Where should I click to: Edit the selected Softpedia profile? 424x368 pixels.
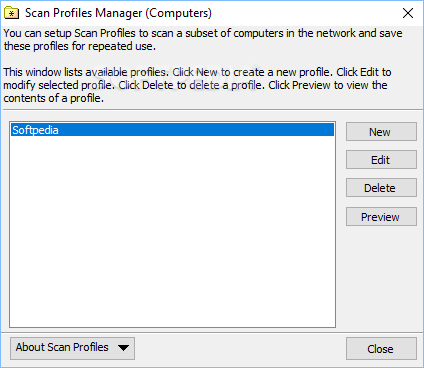(381, 160)
